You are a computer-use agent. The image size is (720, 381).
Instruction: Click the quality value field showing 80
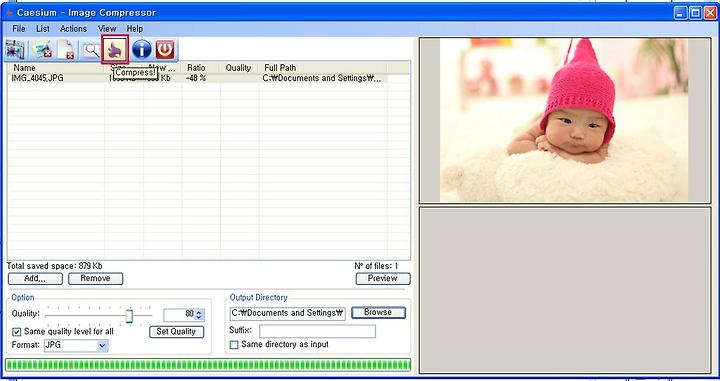(179, 314)
